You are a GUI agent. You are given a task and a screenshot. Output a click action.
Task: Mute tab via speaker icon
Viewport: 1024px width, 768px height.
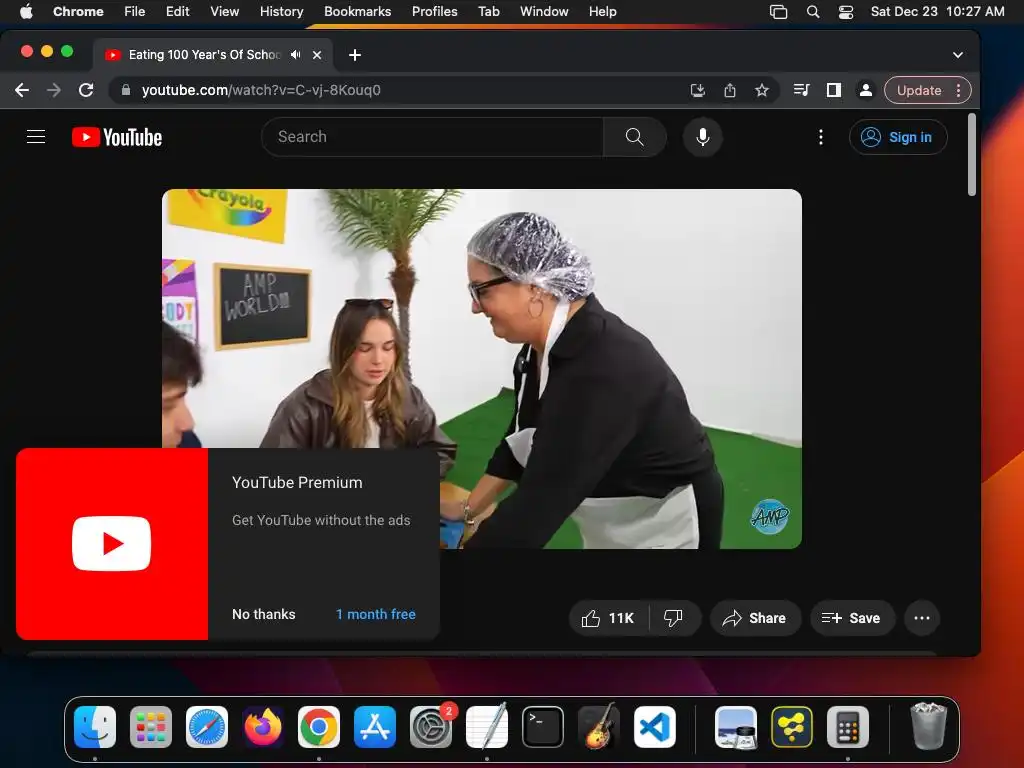point(296,55)
